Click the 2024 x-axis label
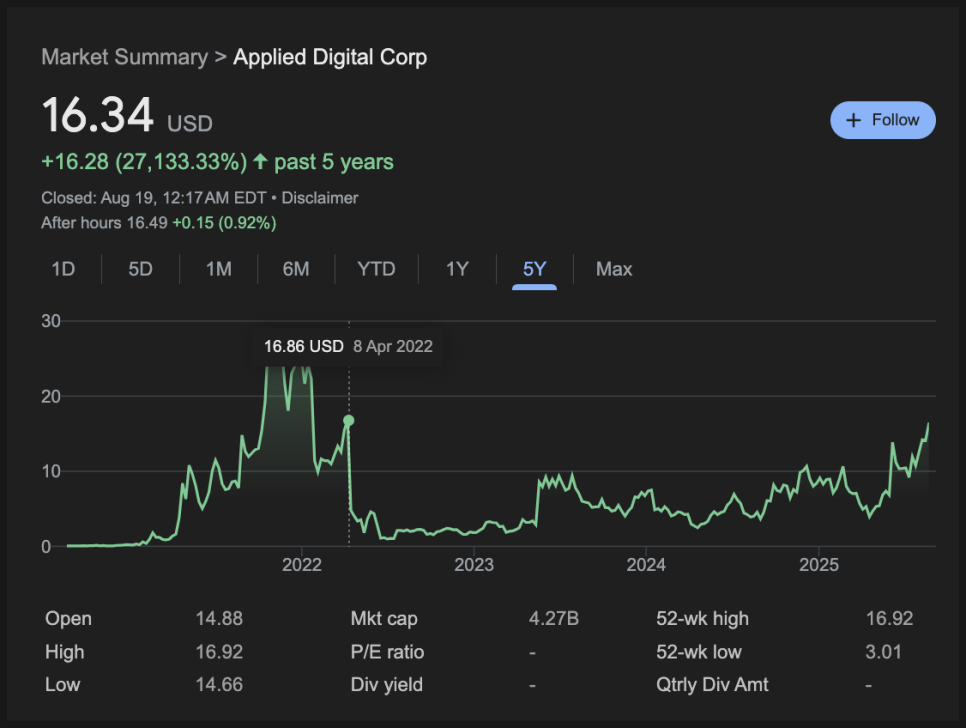 [646, 565]
